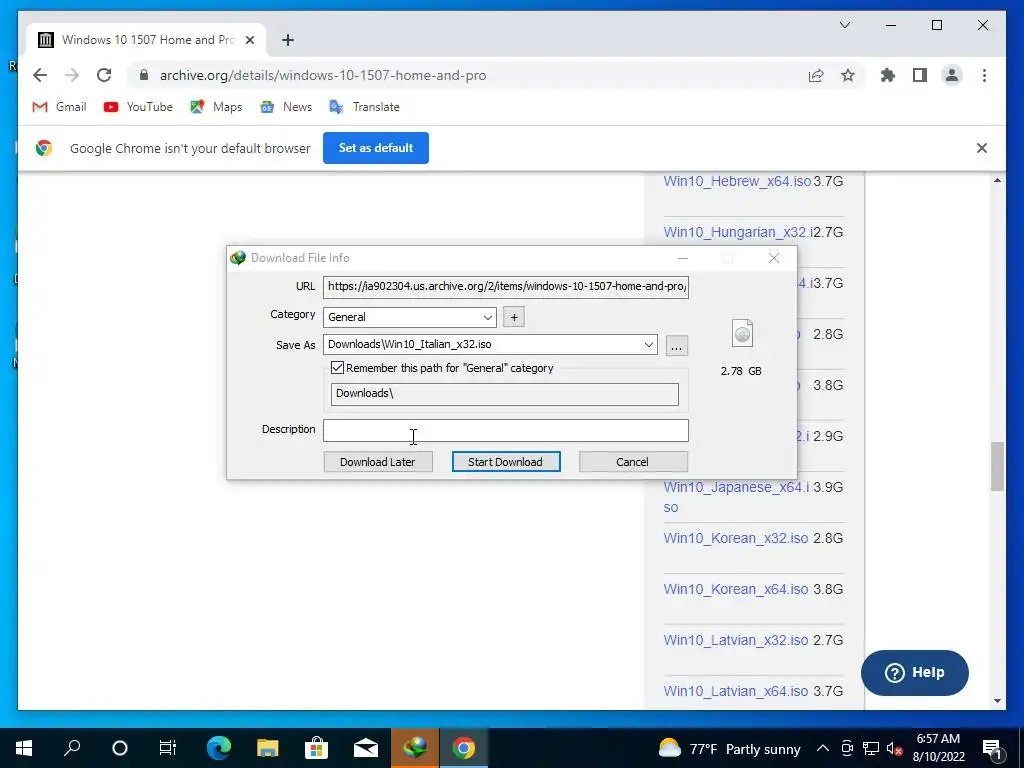Open the Windows Start menu
The width and height of the screenshot is (1024, 768).
pos(24,748)
